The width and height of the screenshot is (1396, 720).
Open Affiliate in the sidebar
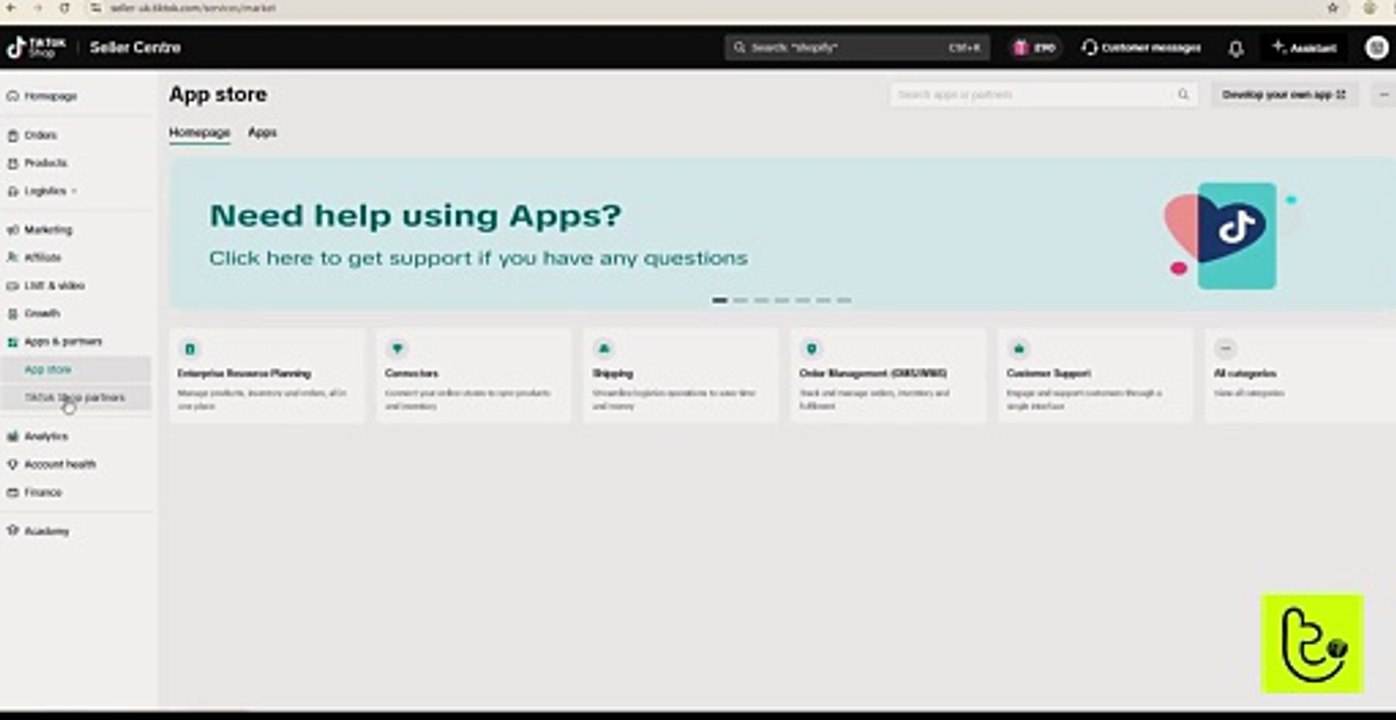pos(42,258)
